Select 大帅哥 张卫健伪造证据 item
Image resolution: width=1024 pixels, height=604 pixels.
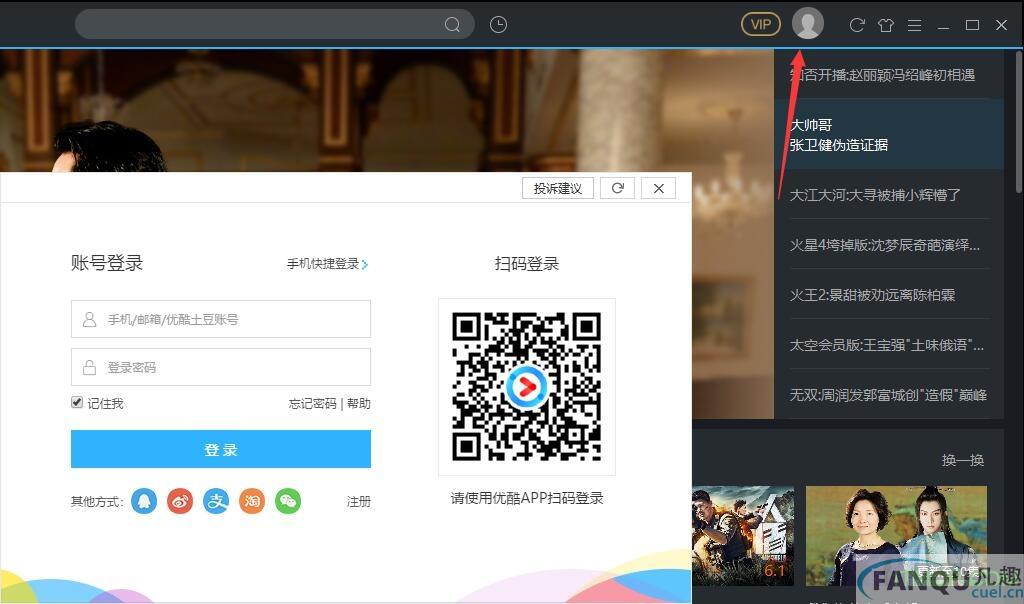tap(888, 135)
